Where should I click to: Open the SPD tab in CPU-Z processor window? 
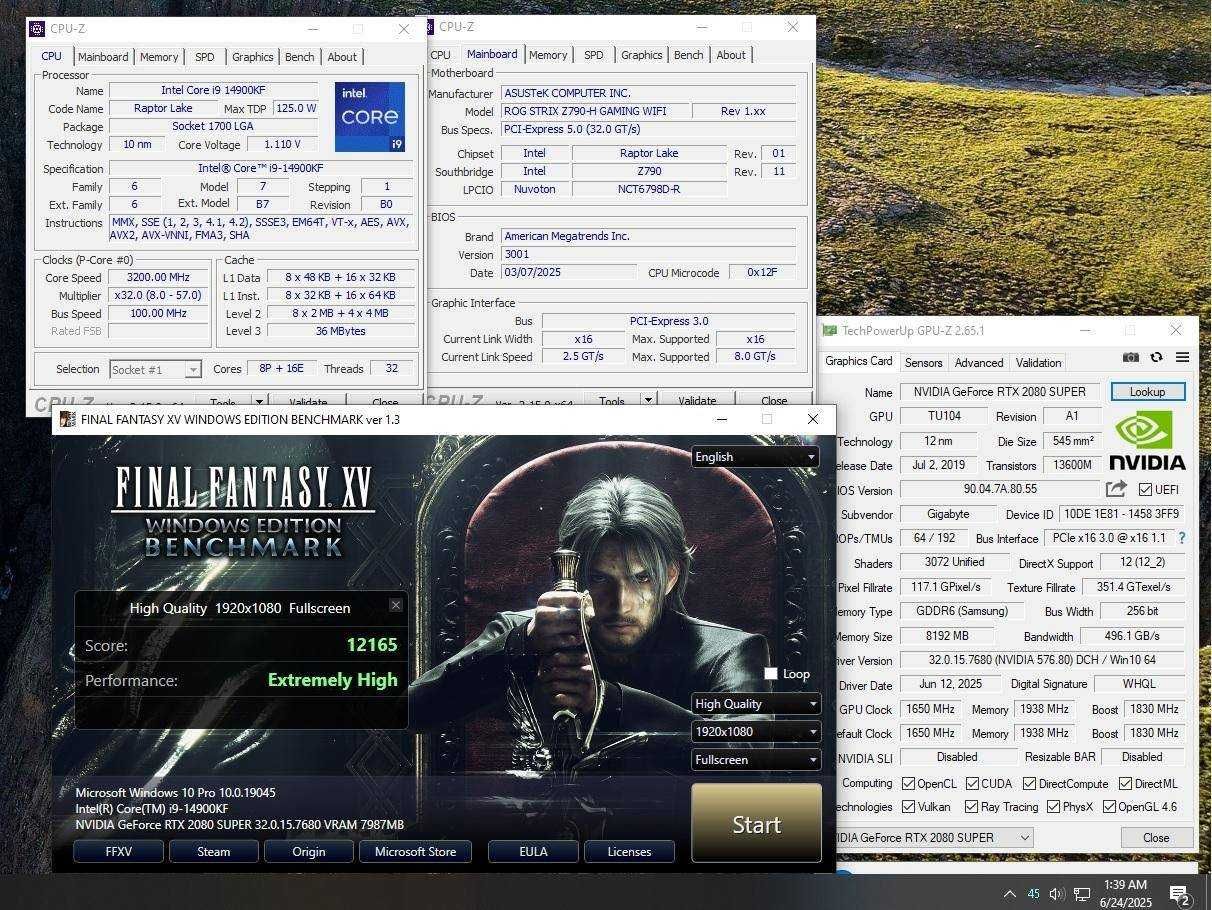click(x=204, y=57)
